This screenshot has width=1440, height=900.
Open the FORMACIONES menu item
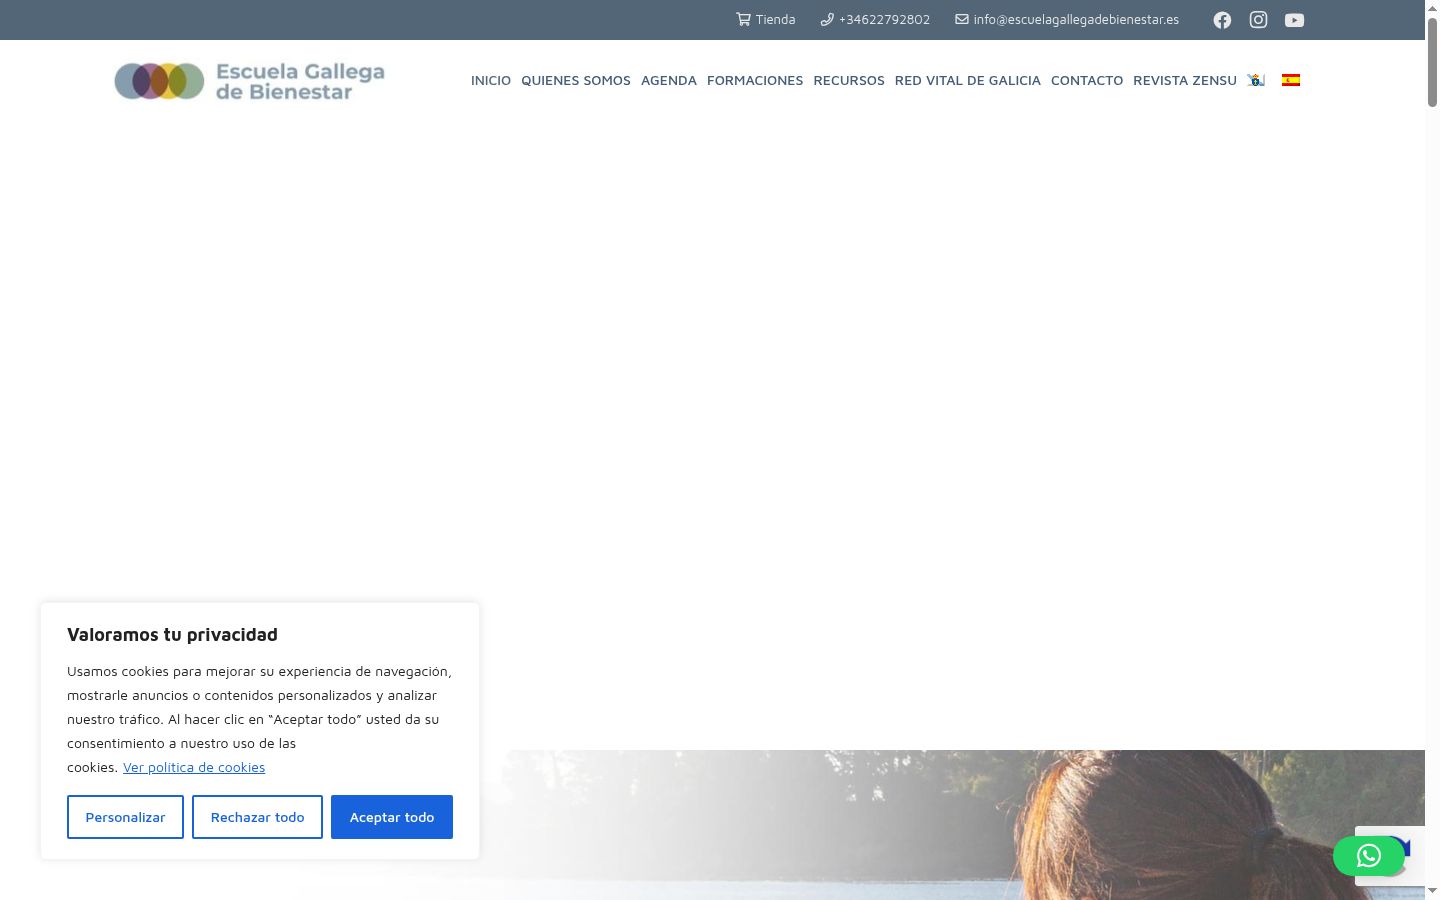pyautogui.click(x=755, y=80)
